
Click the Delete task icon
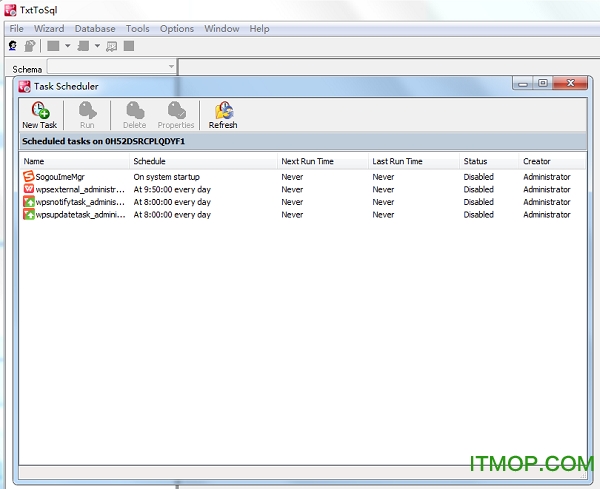pyautogui.click(x=135, y=110)
